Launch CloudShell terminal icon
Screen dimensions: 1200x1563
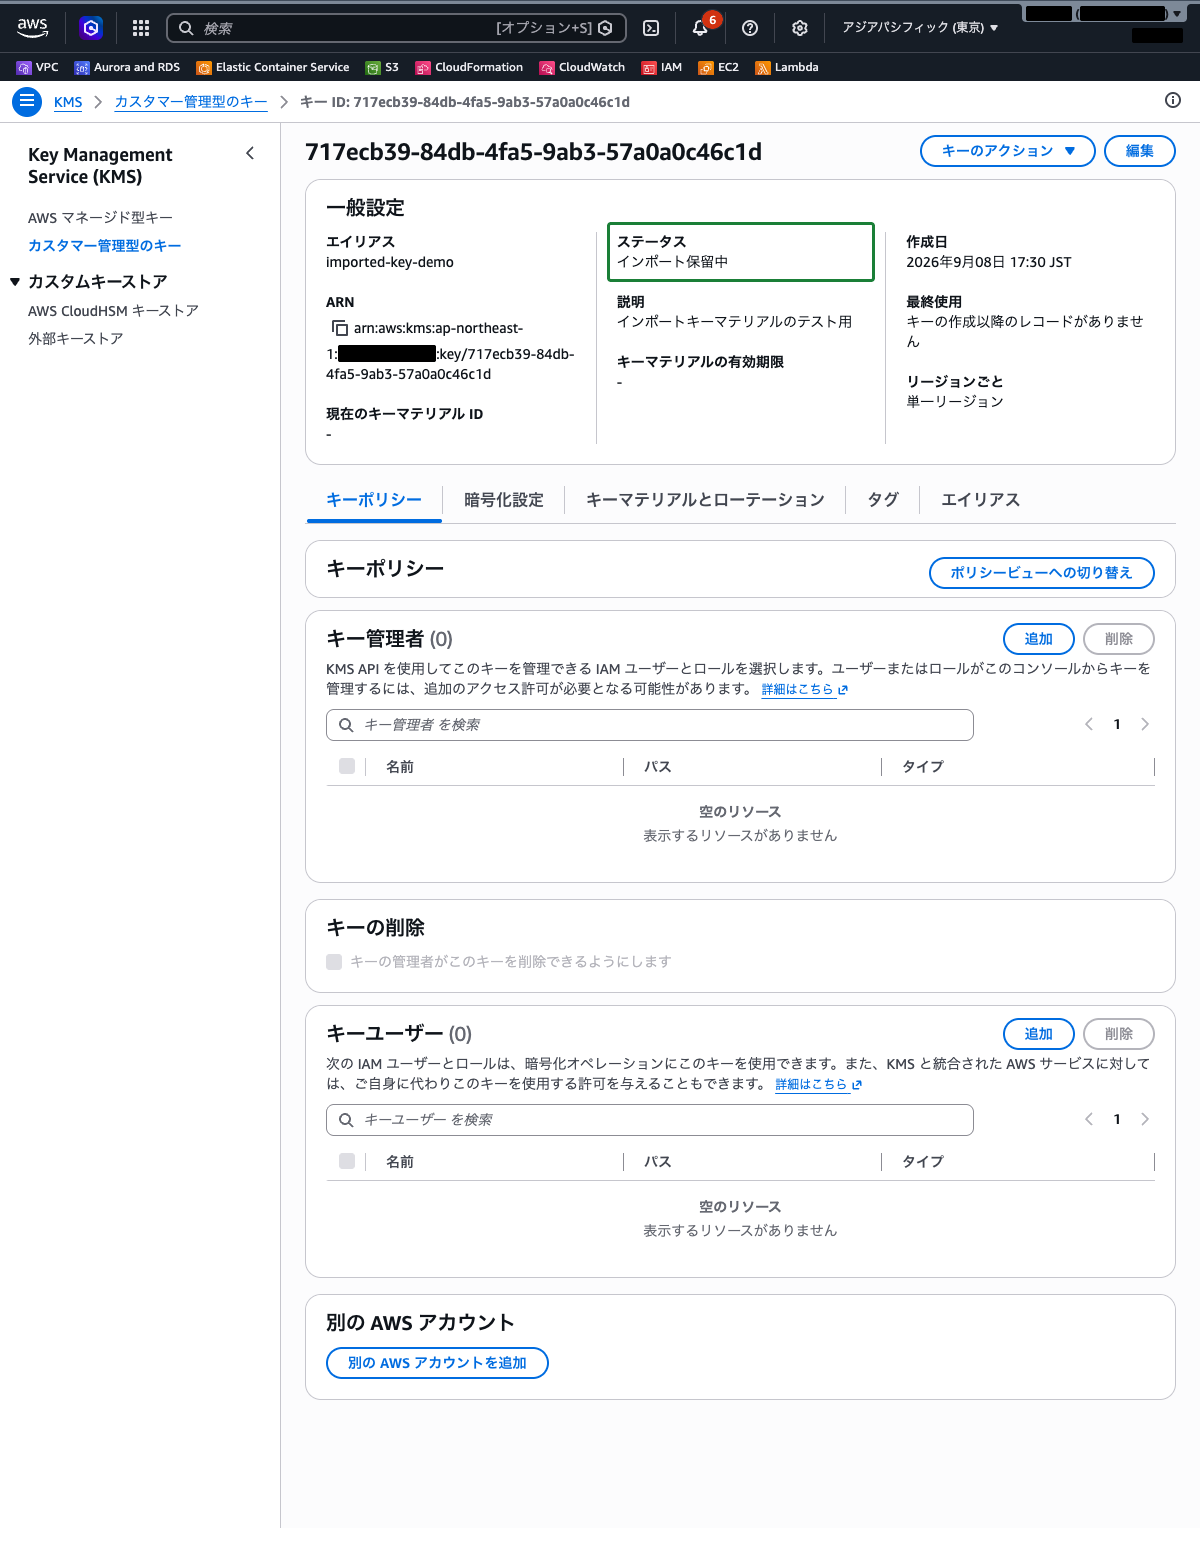click(x=651, y=28)
